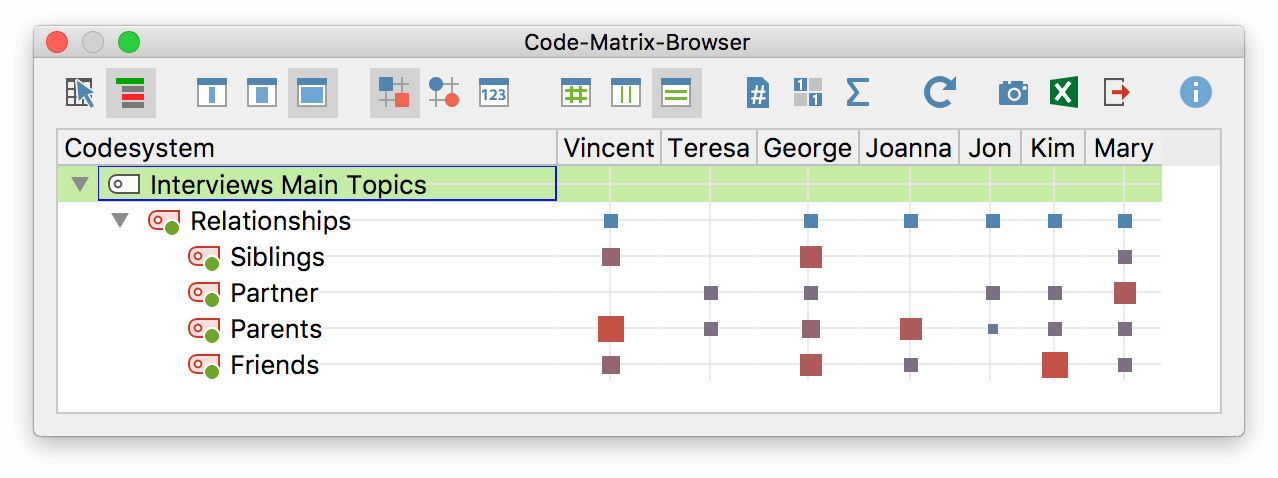
Task: Click the George column header
Action: (x=808, y=148)
